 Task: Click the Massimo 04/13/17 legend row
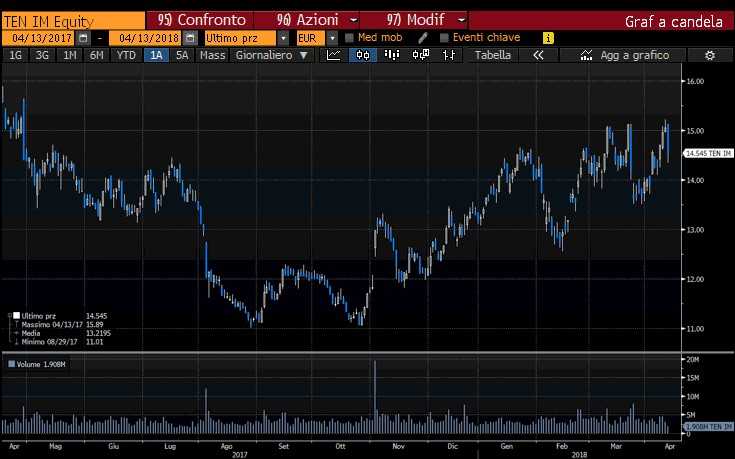[x=59, y=324]
